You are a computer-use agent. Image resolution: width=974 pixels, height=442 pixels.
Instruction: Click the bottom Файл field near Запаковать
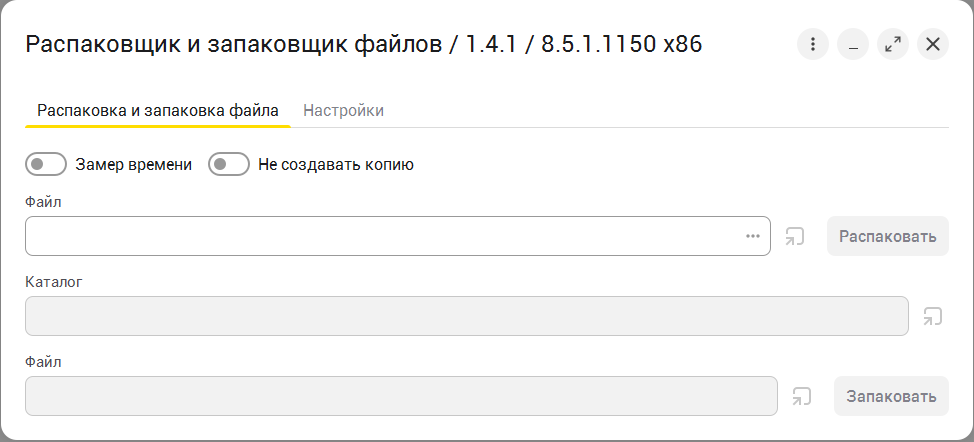tap(400, 396)
